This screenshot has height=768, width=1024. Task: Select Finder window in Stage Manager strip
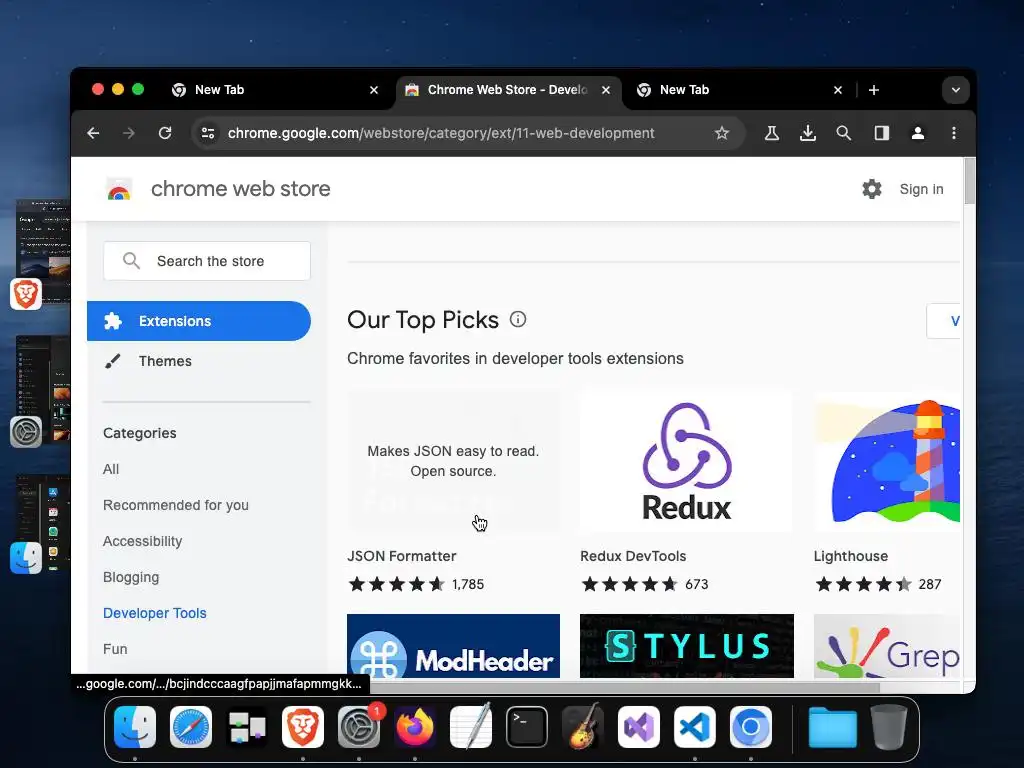[x=42, y=524]
